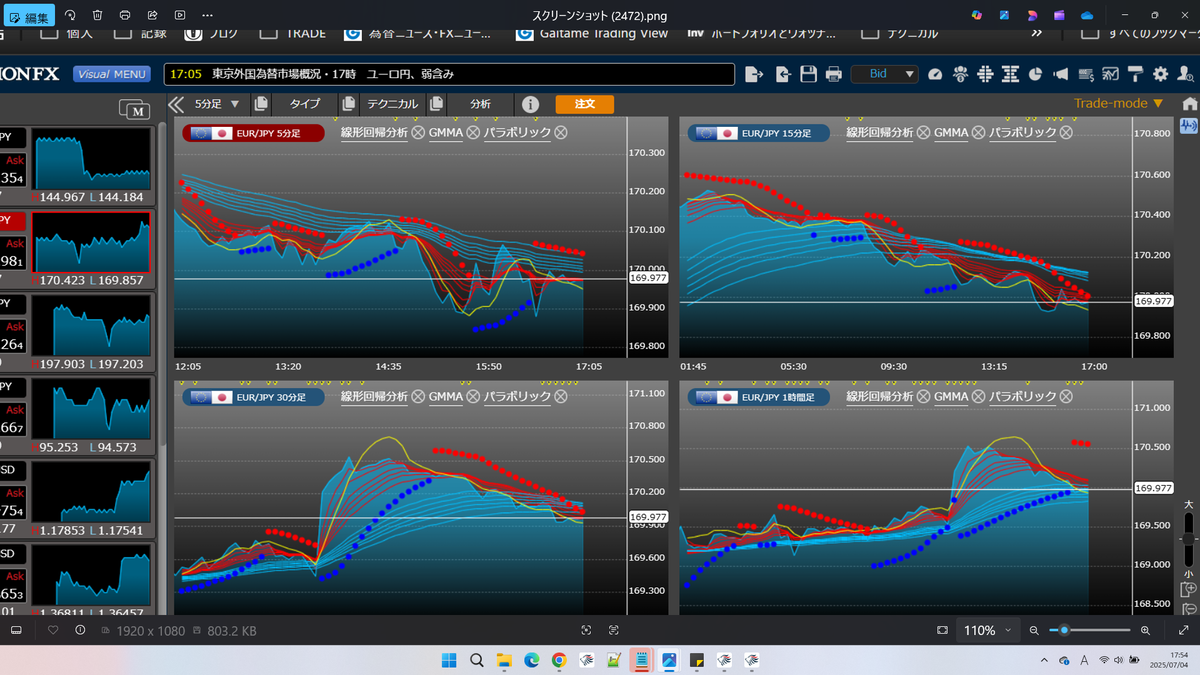Remove GMMA from EUR/JPY 1時間足 chart
The image size is (1200, 675).
978,397
